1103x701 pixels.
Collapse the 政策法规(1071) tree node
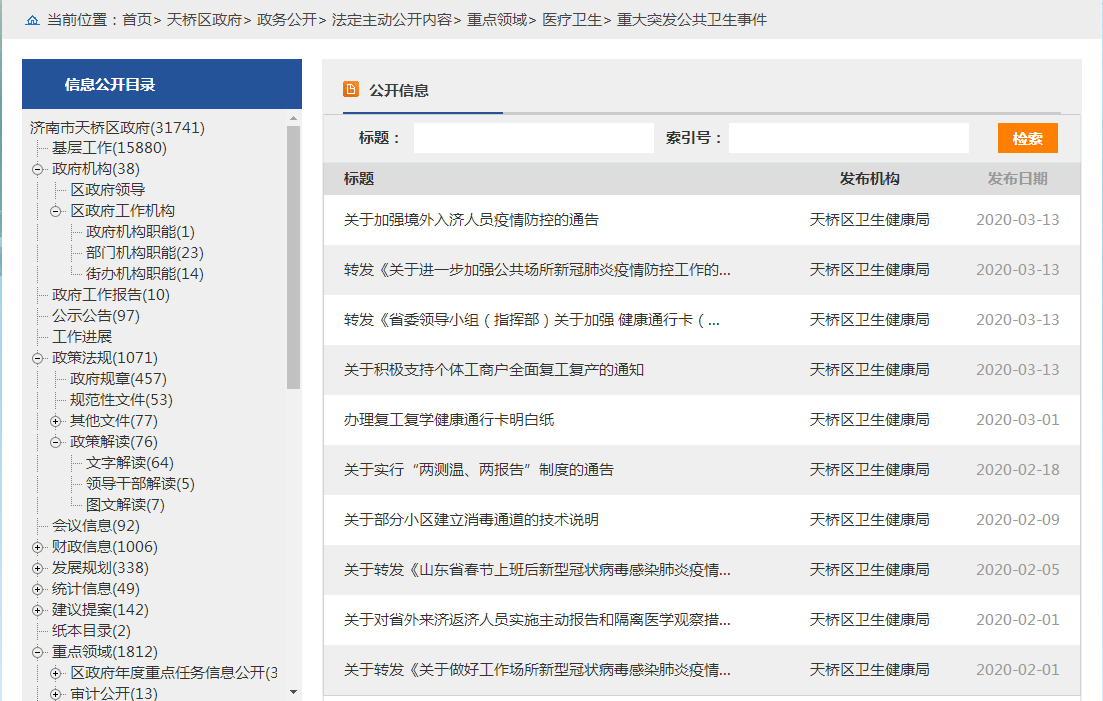(37, 359)
